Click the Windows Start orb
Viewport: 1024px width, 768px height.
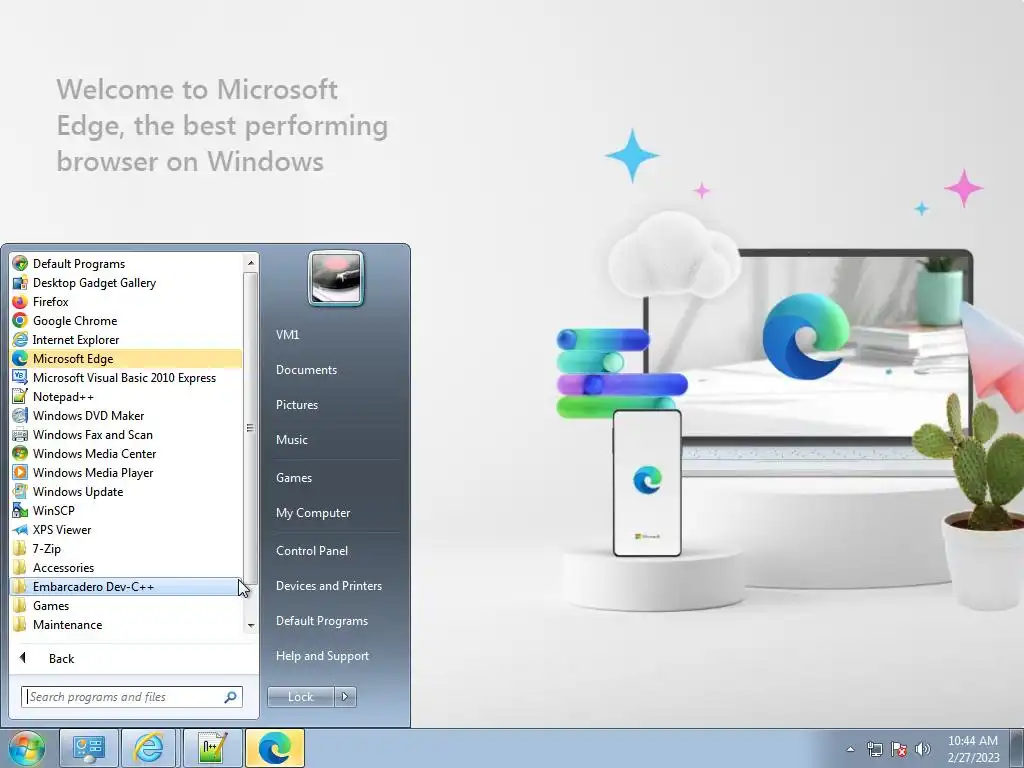pos(27,748)
